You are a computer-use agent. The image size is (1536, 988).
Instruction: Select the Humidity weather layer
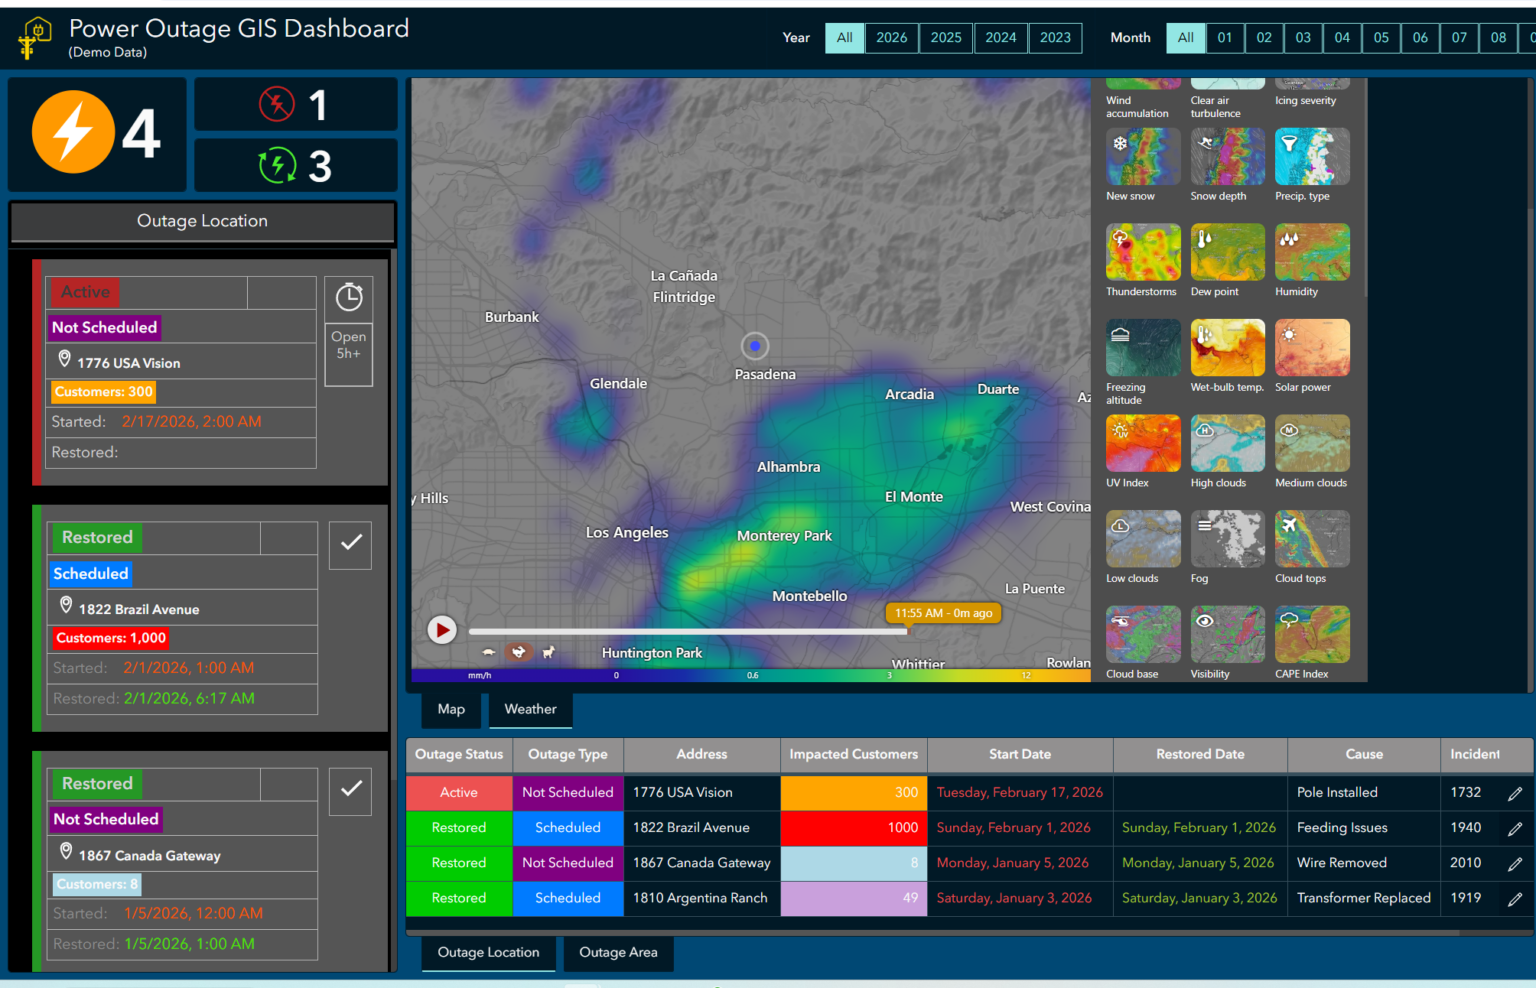click(x=1312, y=252)
